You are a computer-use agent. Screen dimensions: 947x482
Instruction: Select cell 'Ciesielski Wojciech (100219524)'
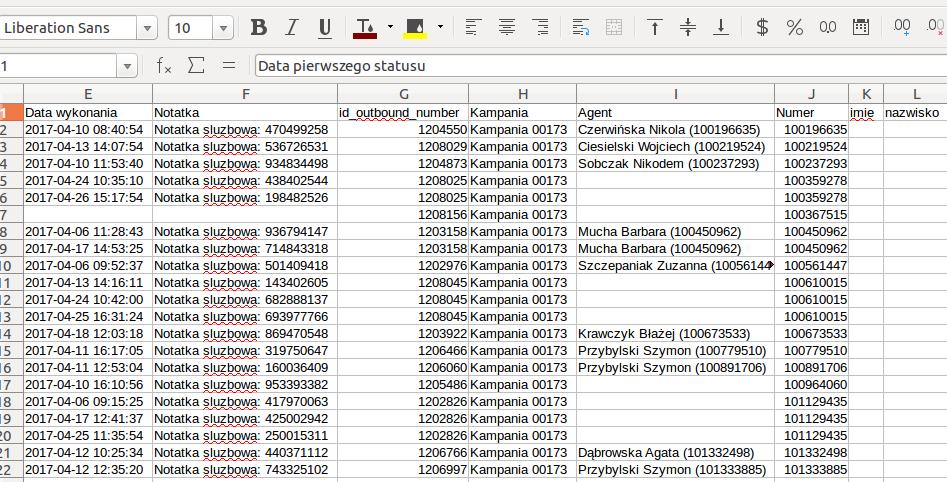[676, 147]
